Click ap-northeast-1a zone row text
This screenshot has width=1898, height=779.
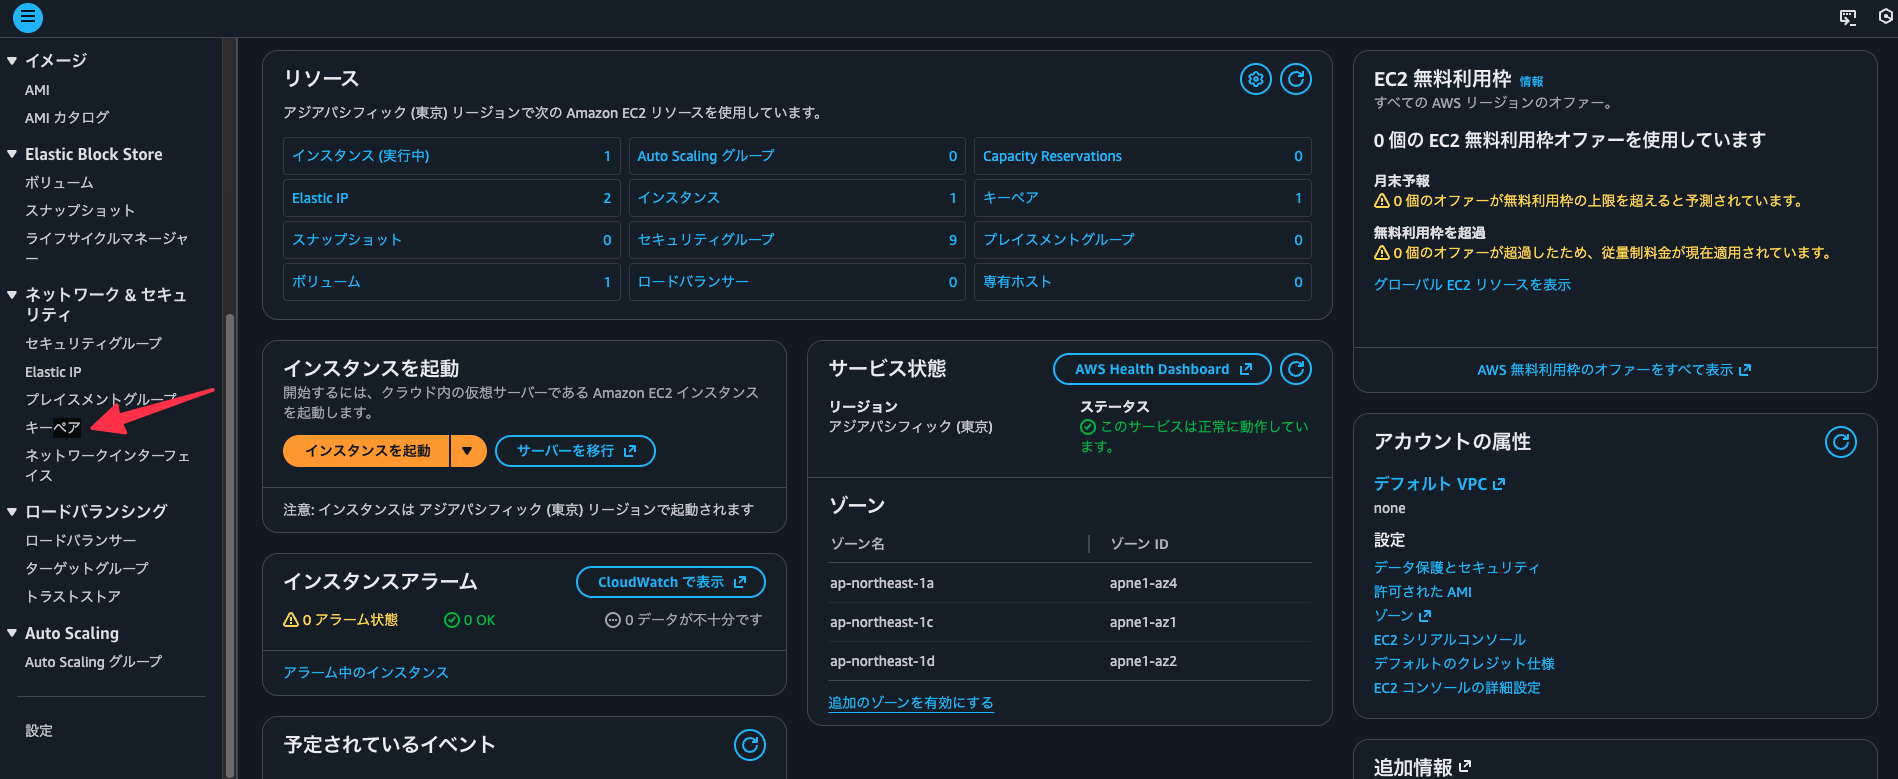pyautogui.click(x=882, y=583)
